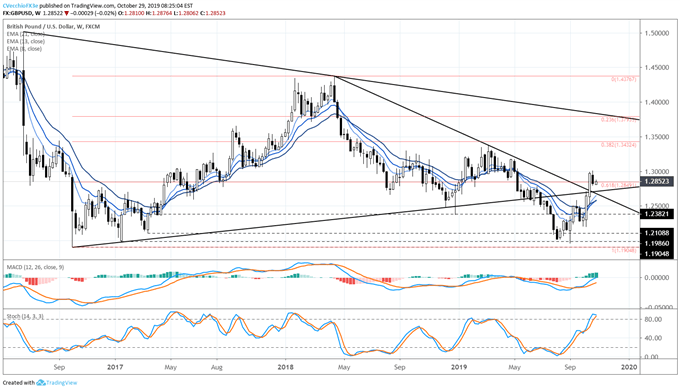This screenshot has height=390, width=680.
Task: Click the 0.618 Fibonacci level label
Action: point(619,185)
